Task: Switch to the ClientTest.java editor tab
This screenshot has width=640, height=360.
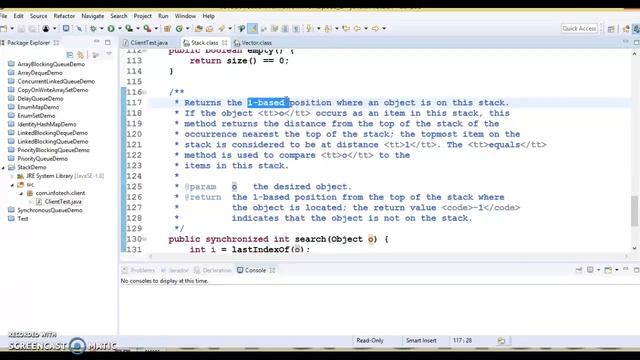Action: tap(149, 42)
